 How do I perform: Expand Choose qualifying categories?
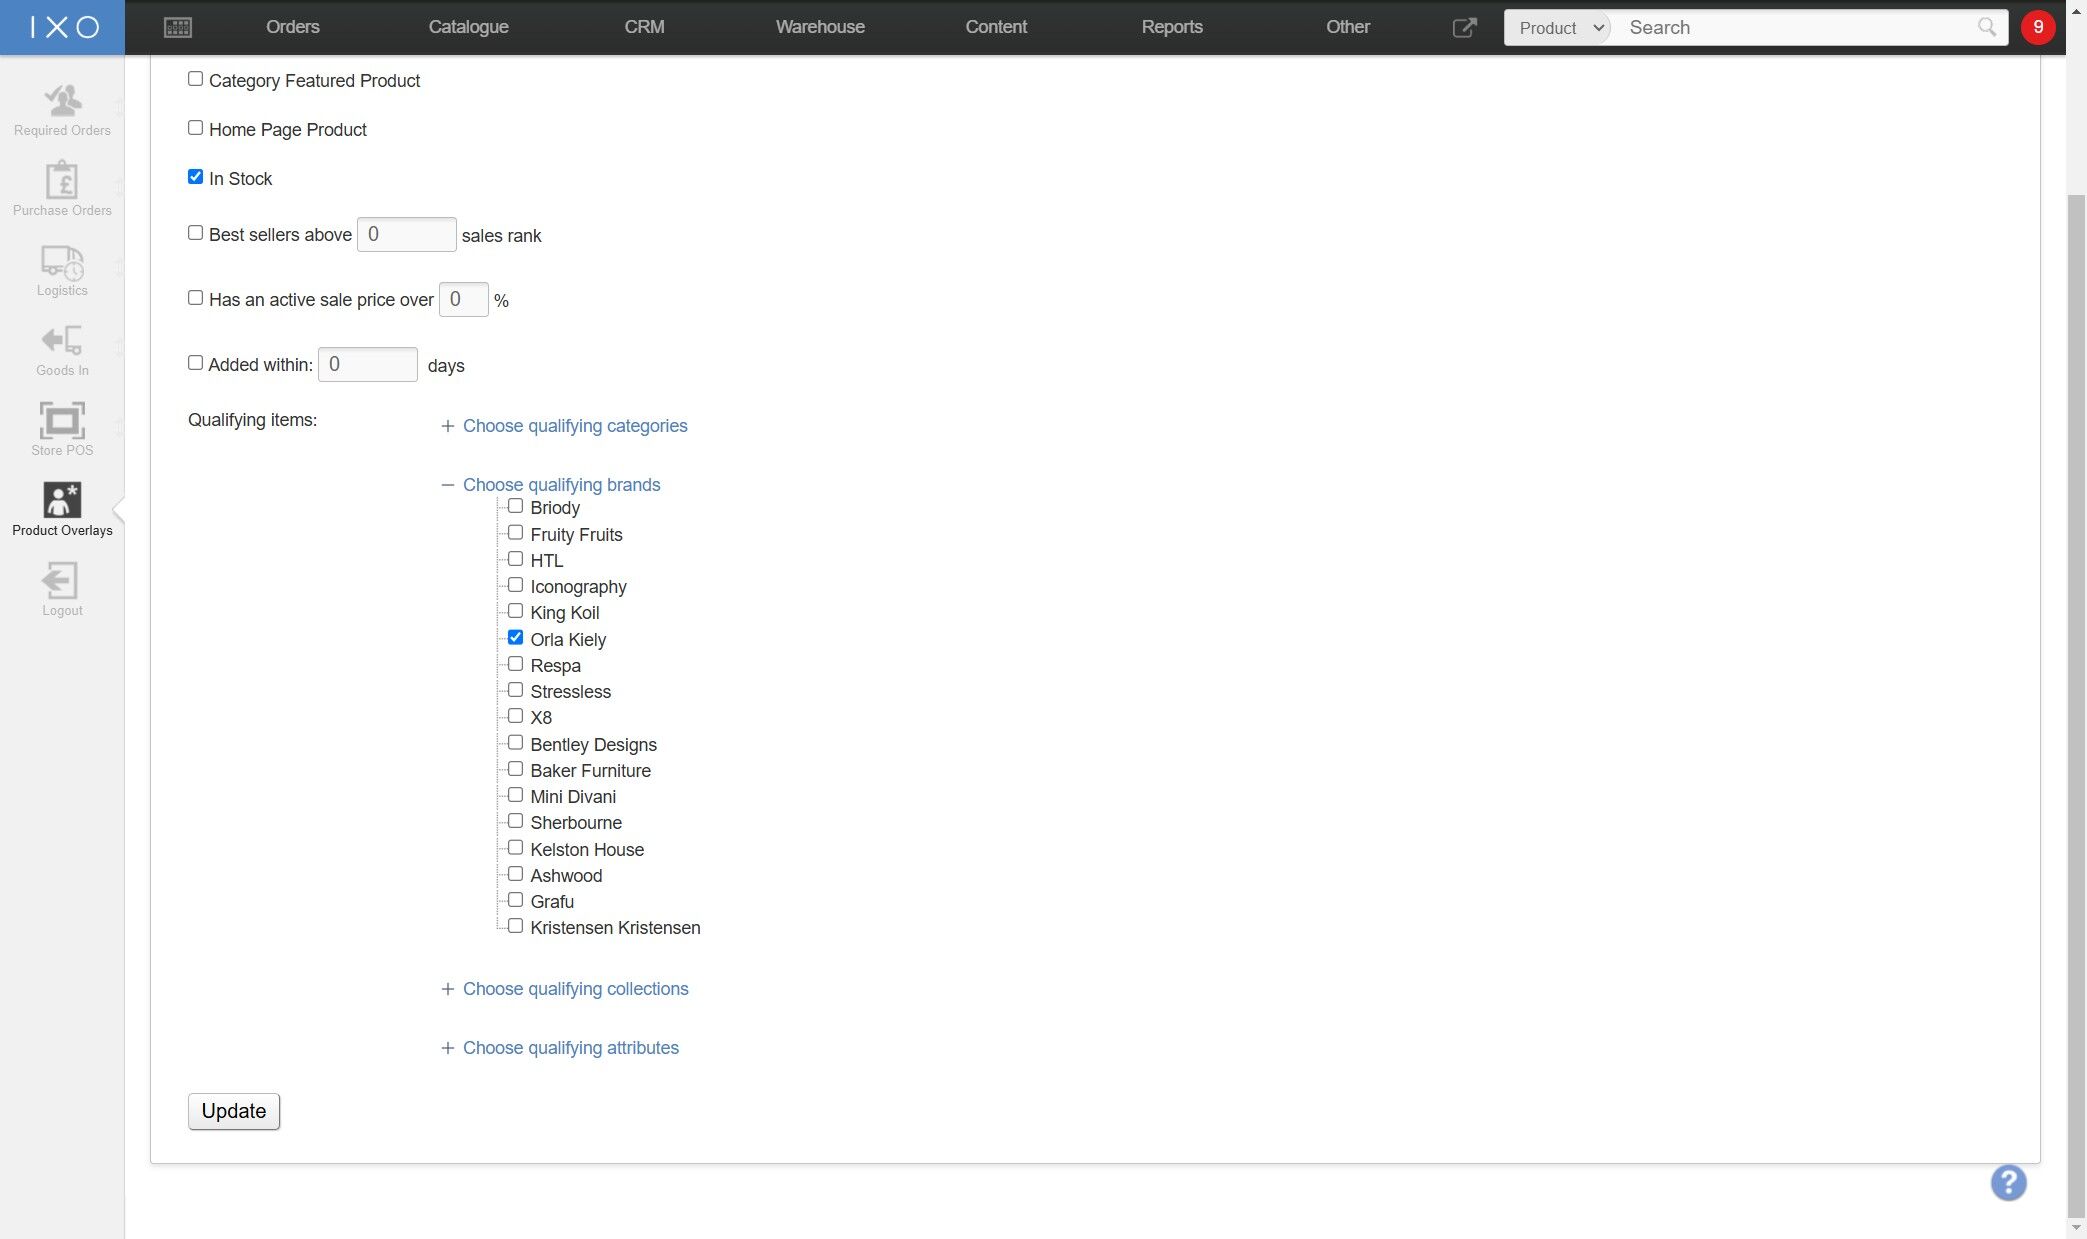click(574, 426)
